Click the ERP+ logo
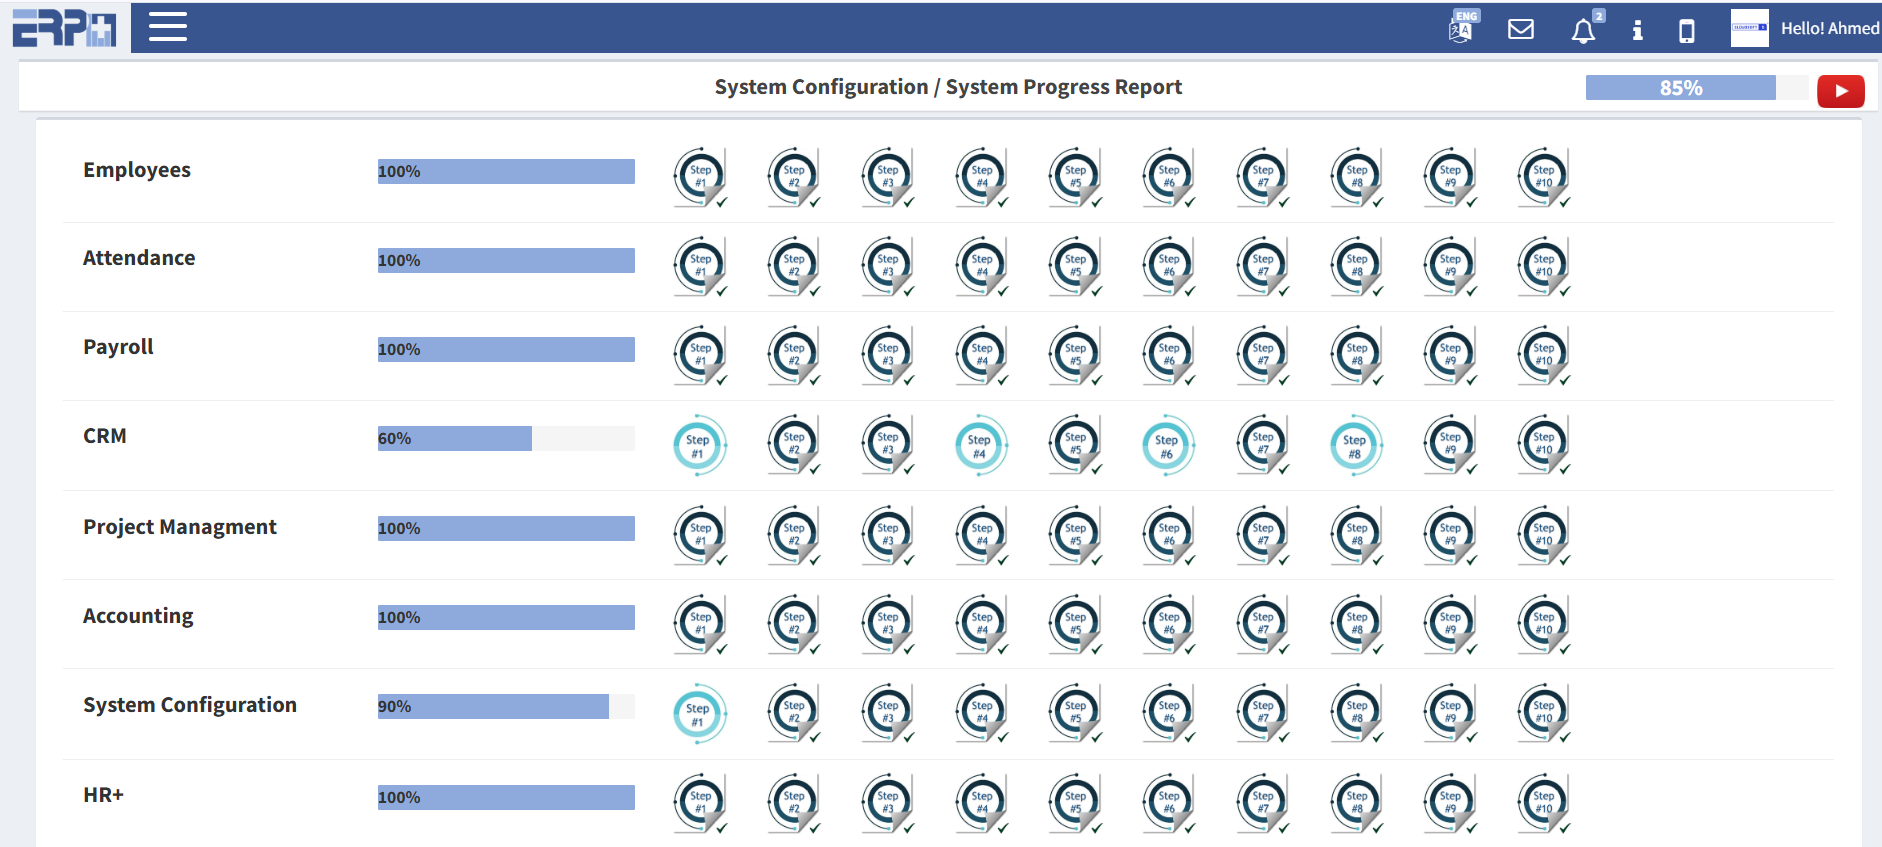 pos(64,28)
